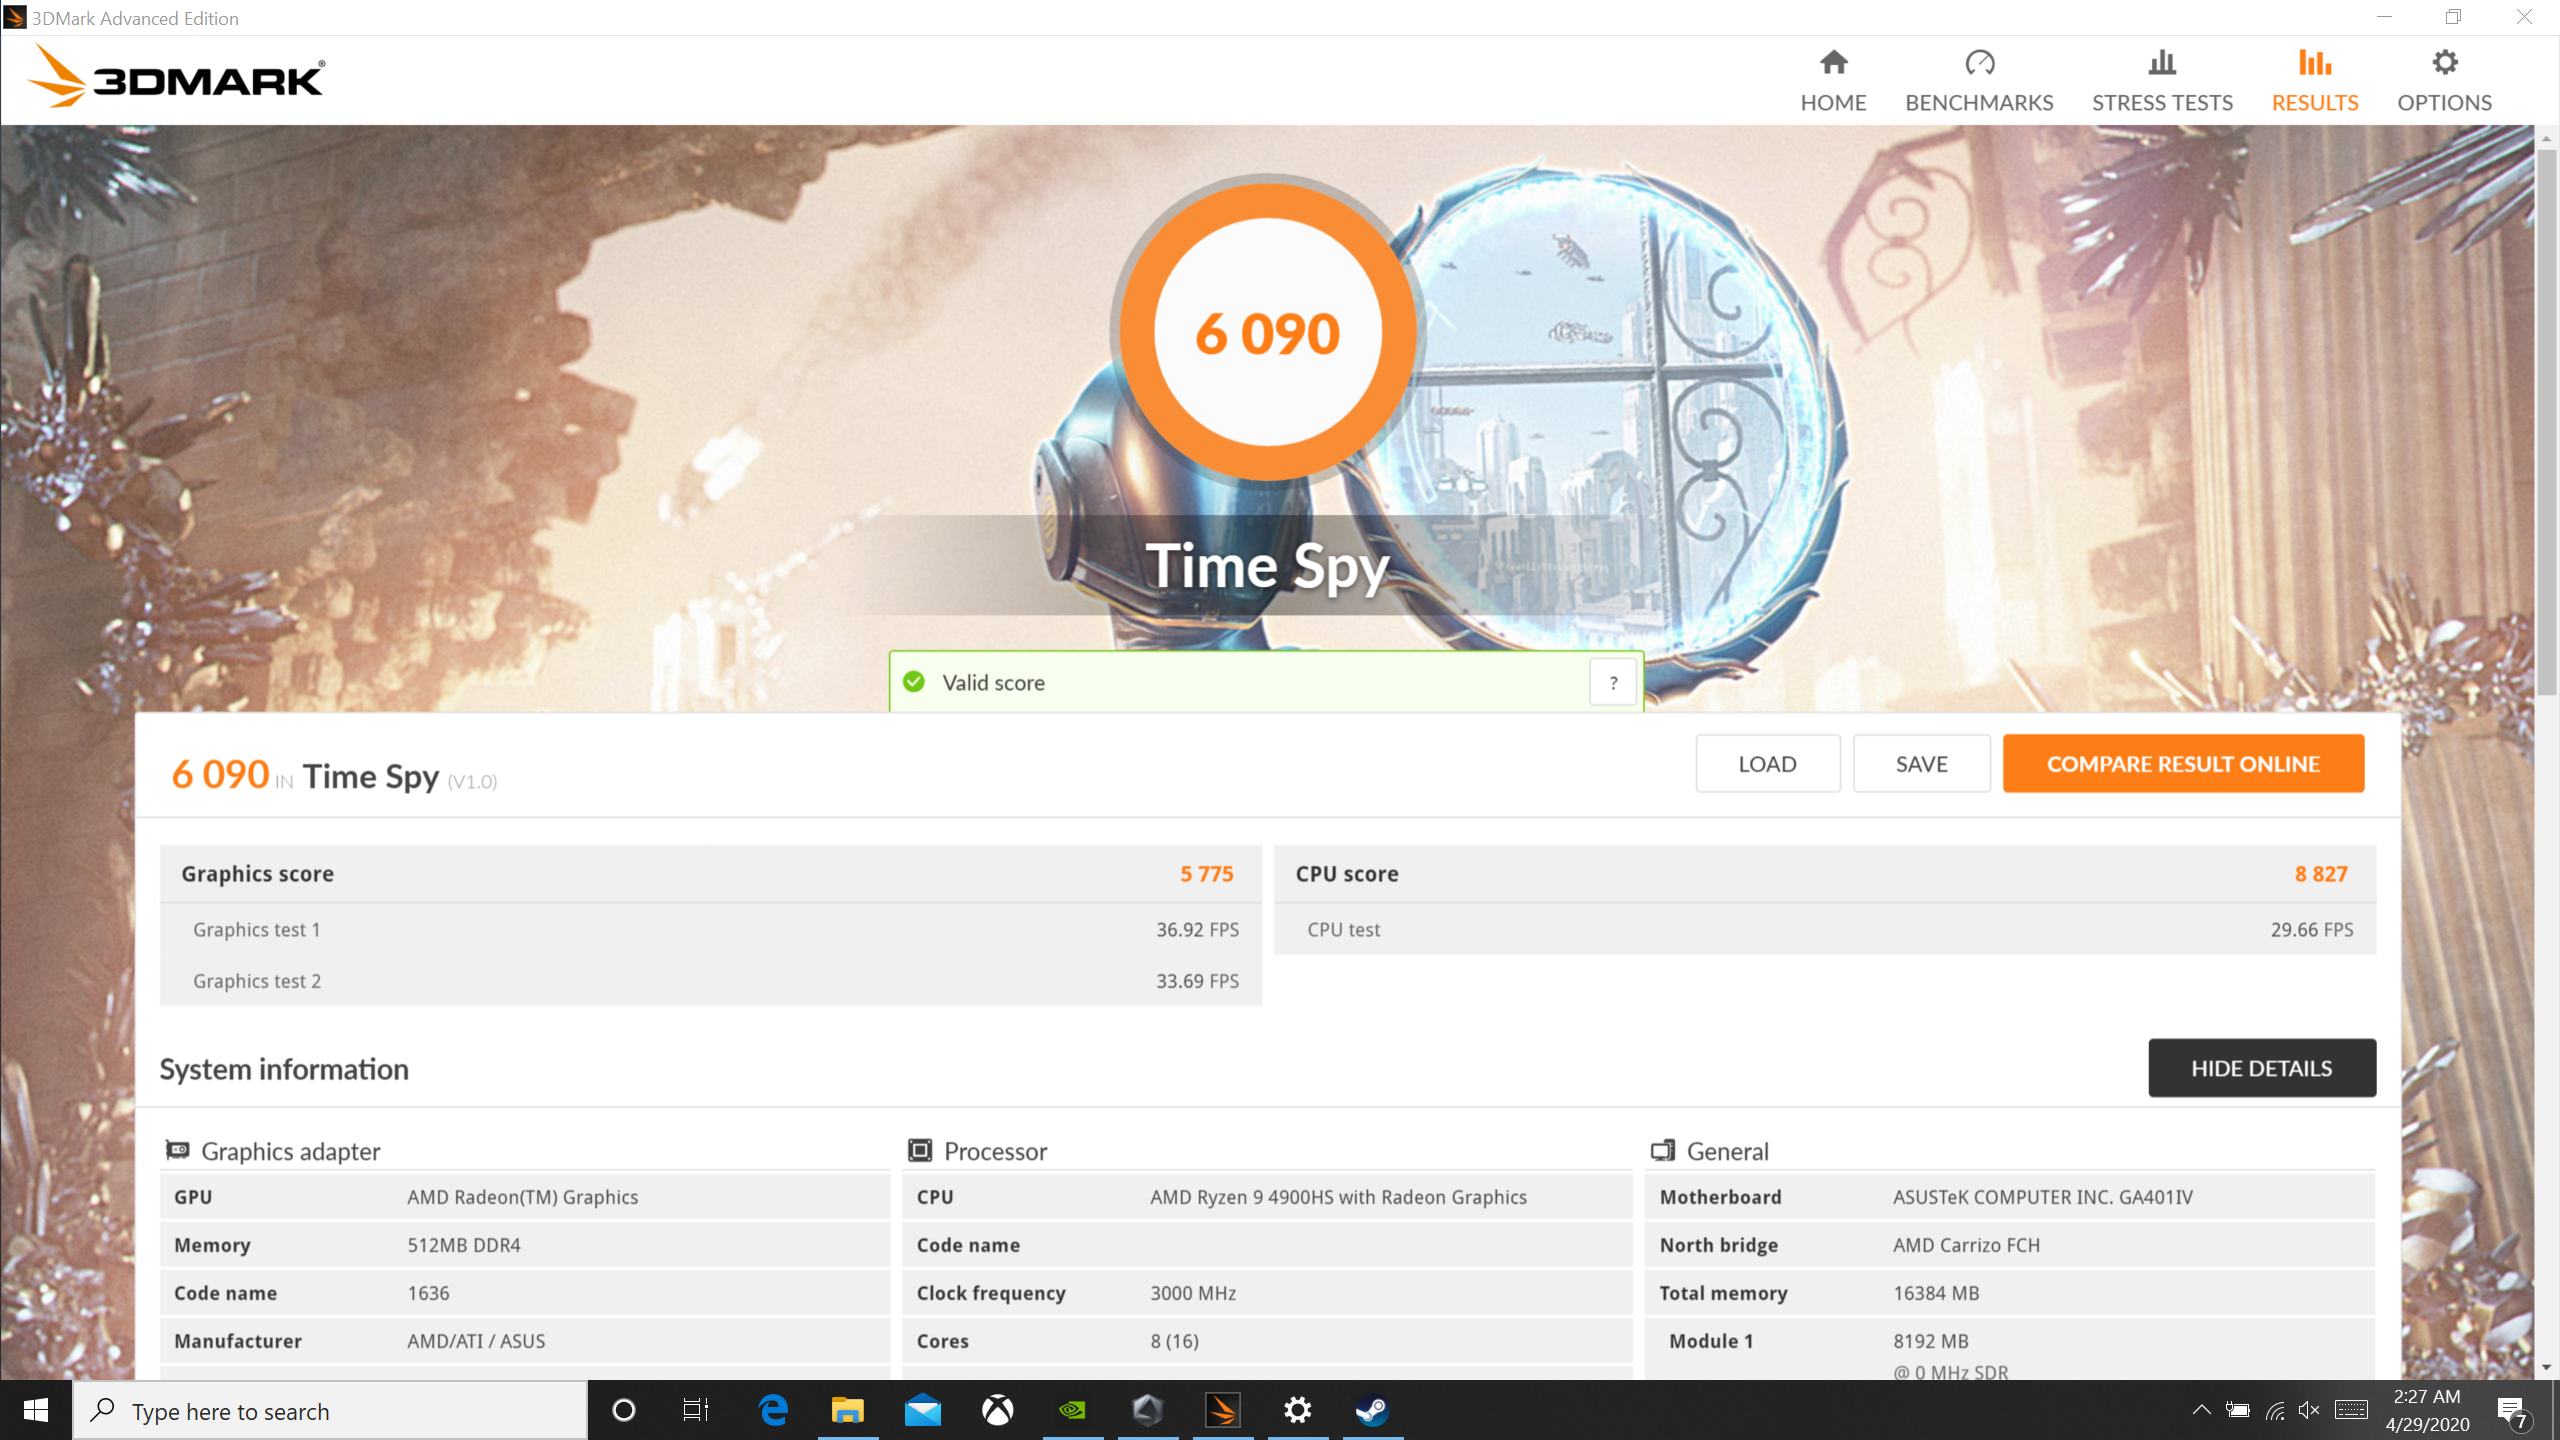
Task: Click the valid score help question mark
Action: [x=1612, y=683]
